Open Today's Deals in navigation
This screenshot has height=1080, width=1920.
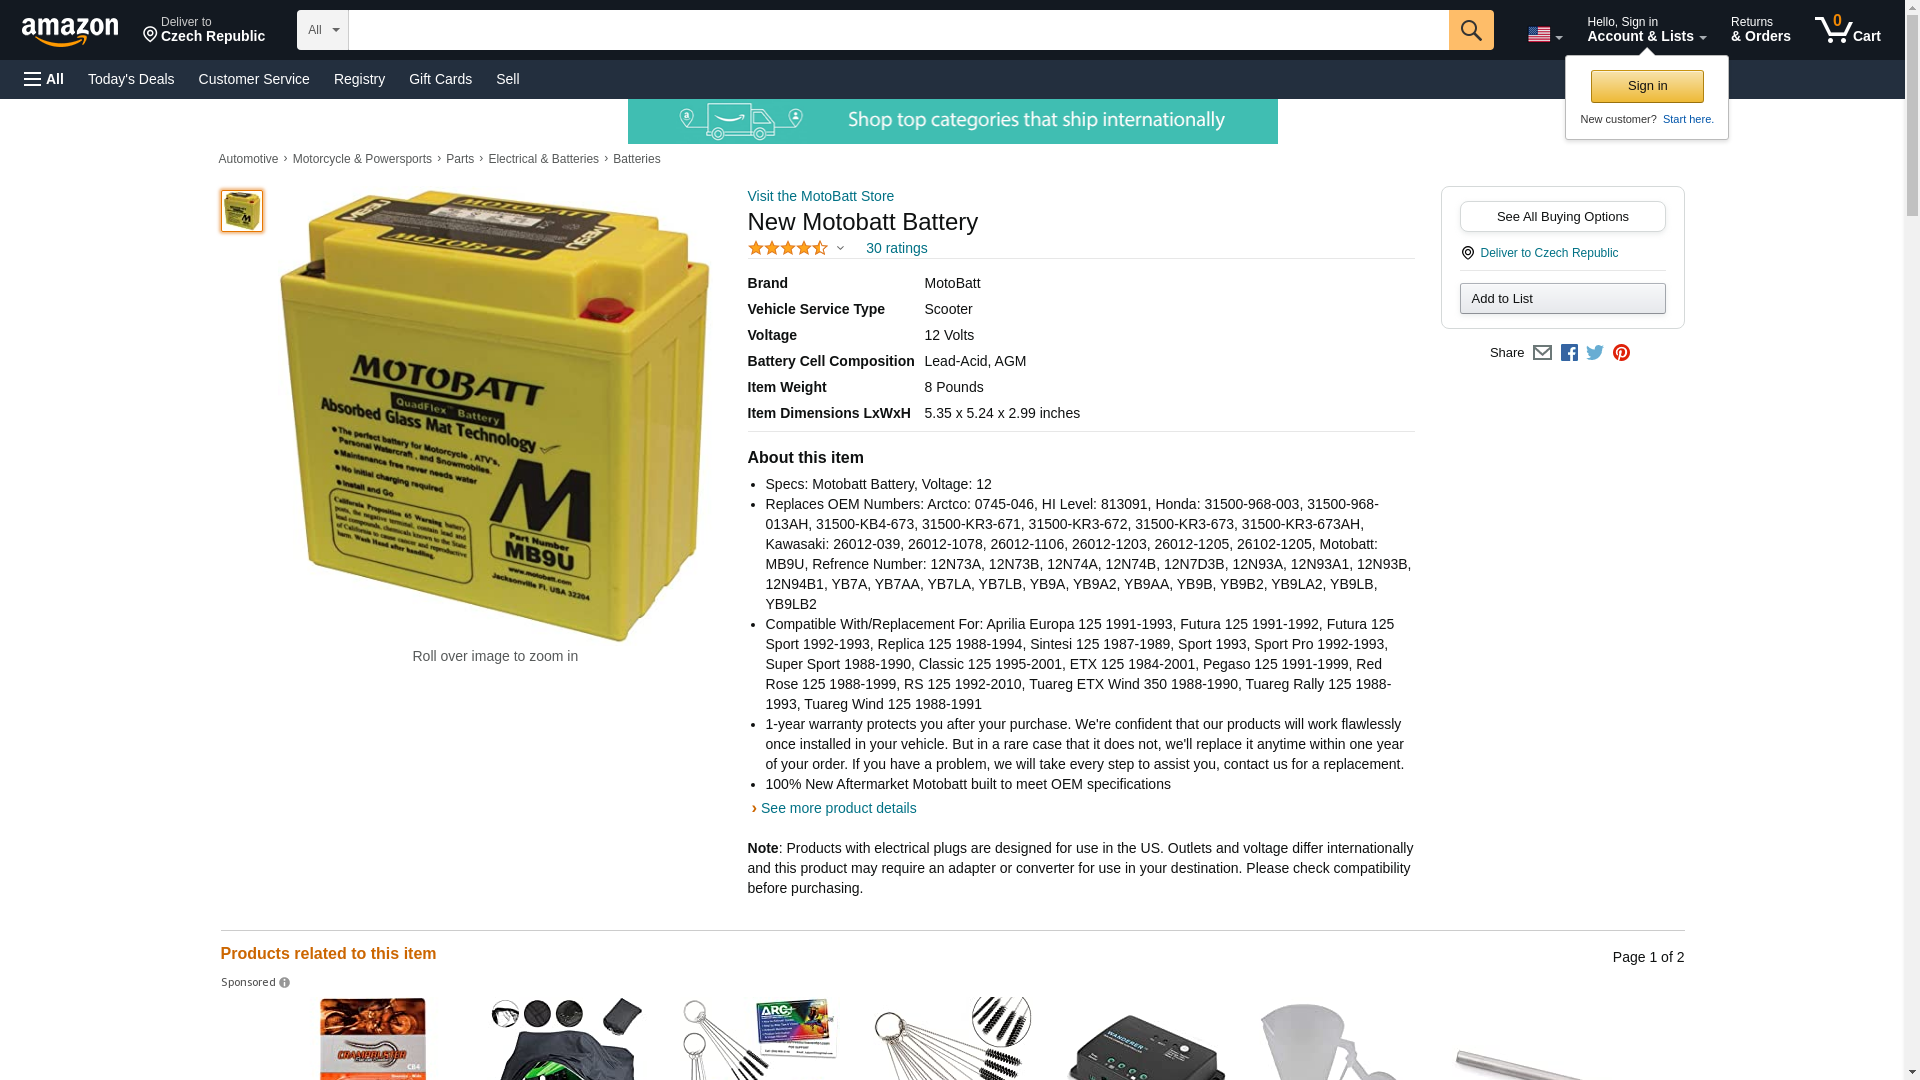pos(131,79)
